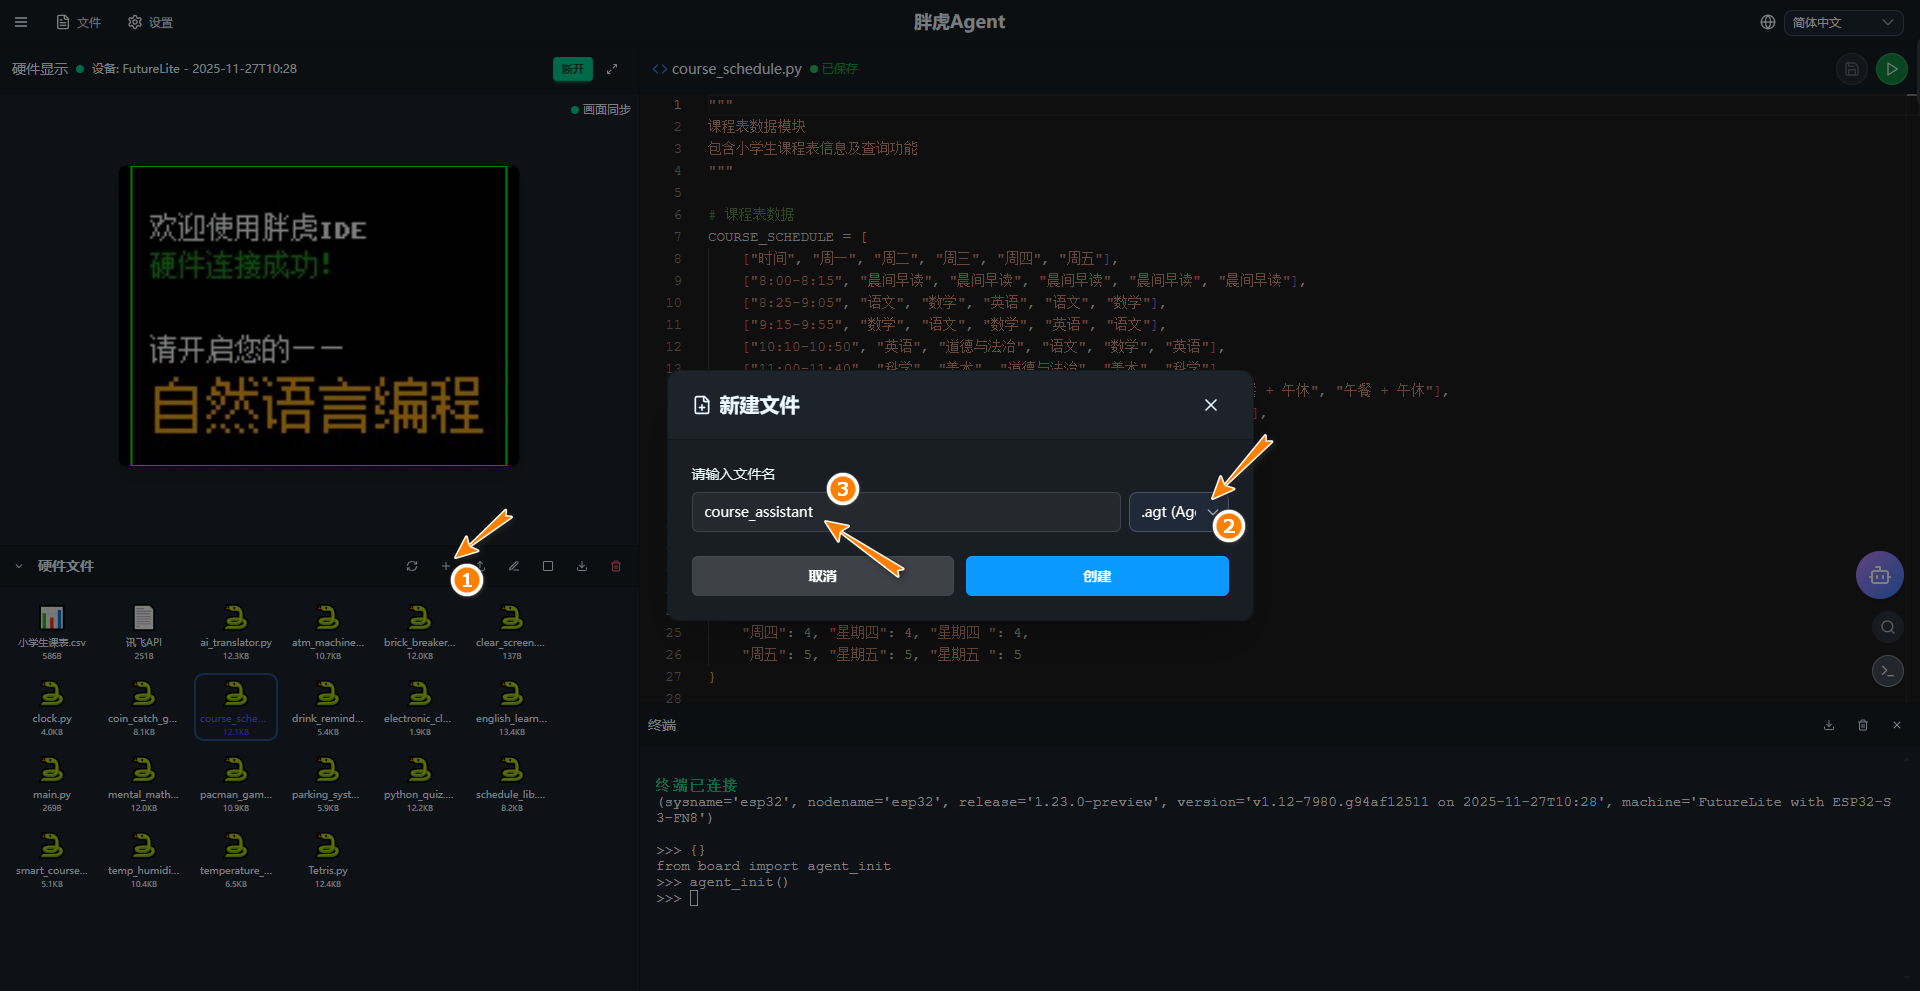Viewport: 1920px width, 991px height.
Task: Click the rename pencil icon in files toolbar
Action: pyautogui.click(x=514, y=566)
